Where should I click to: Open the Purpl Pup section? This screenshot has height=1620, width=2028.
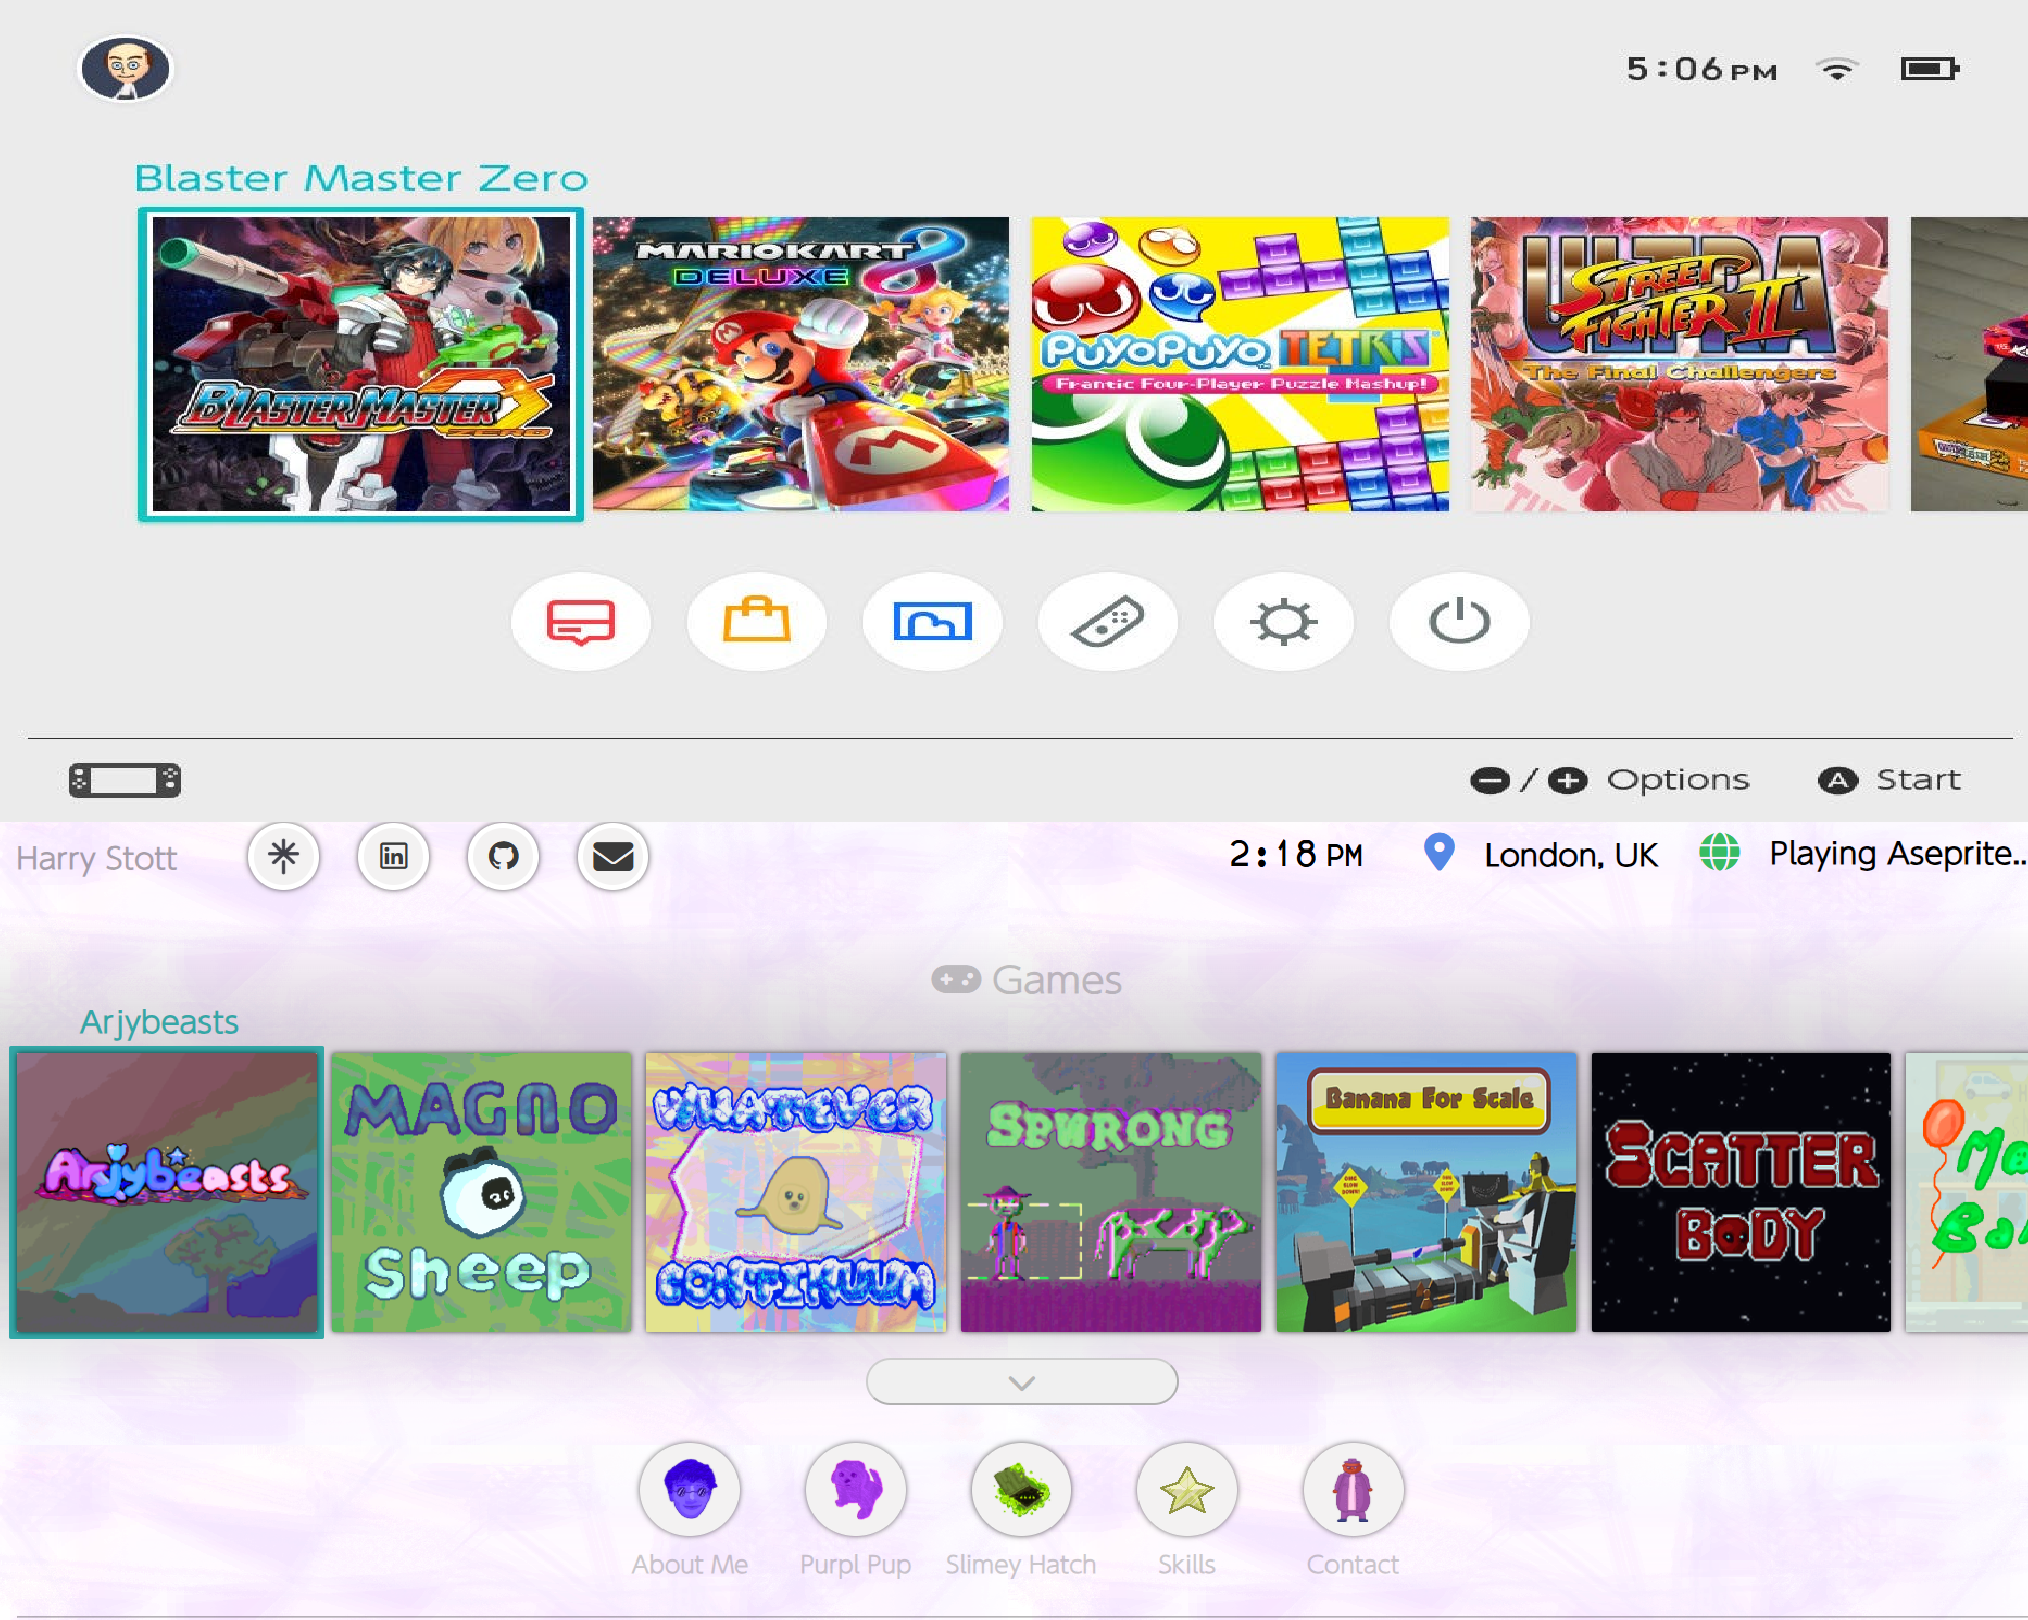pyautogui.click(x=856, y=1490)
